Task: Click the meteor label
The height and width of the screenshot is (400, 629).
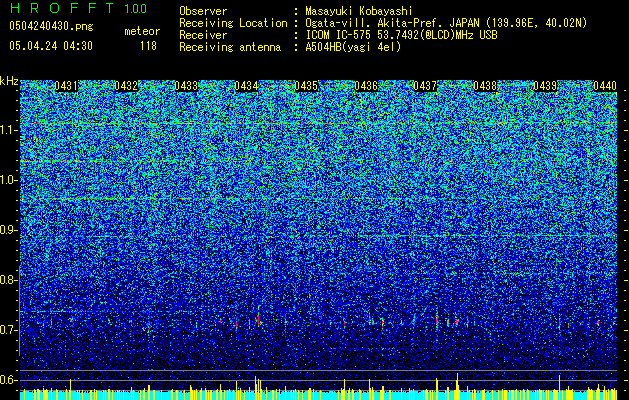Action: point(142,31)
